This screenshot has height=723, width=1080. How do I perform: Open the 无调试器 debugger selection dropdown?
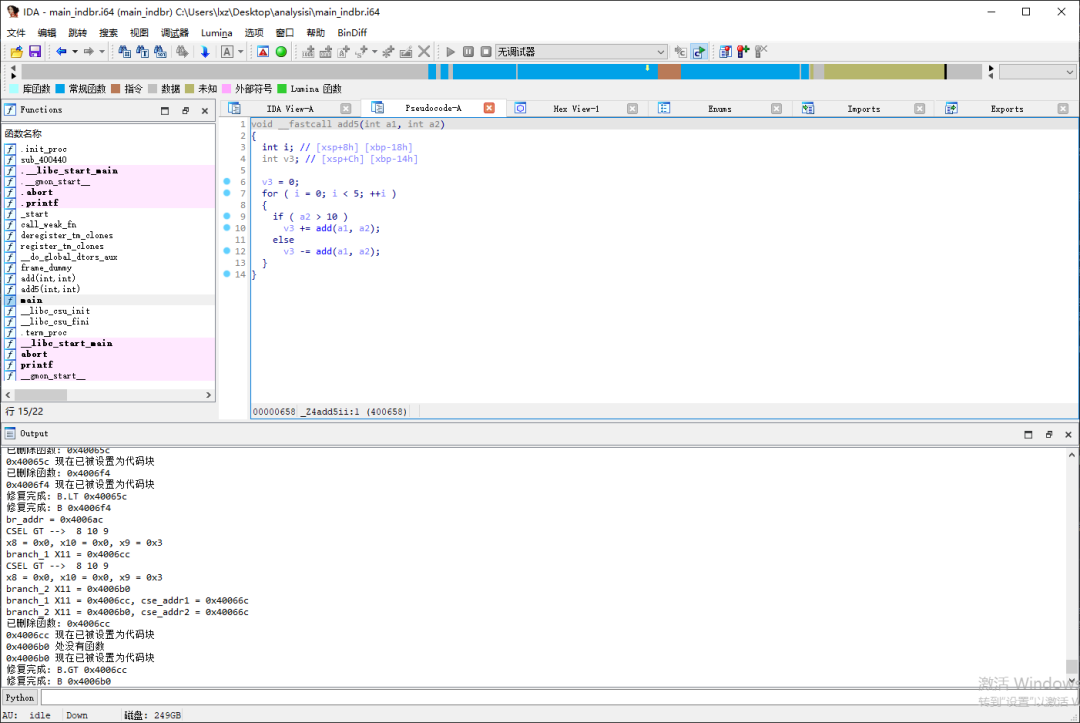pyautogui.click(x=581, y=52)
